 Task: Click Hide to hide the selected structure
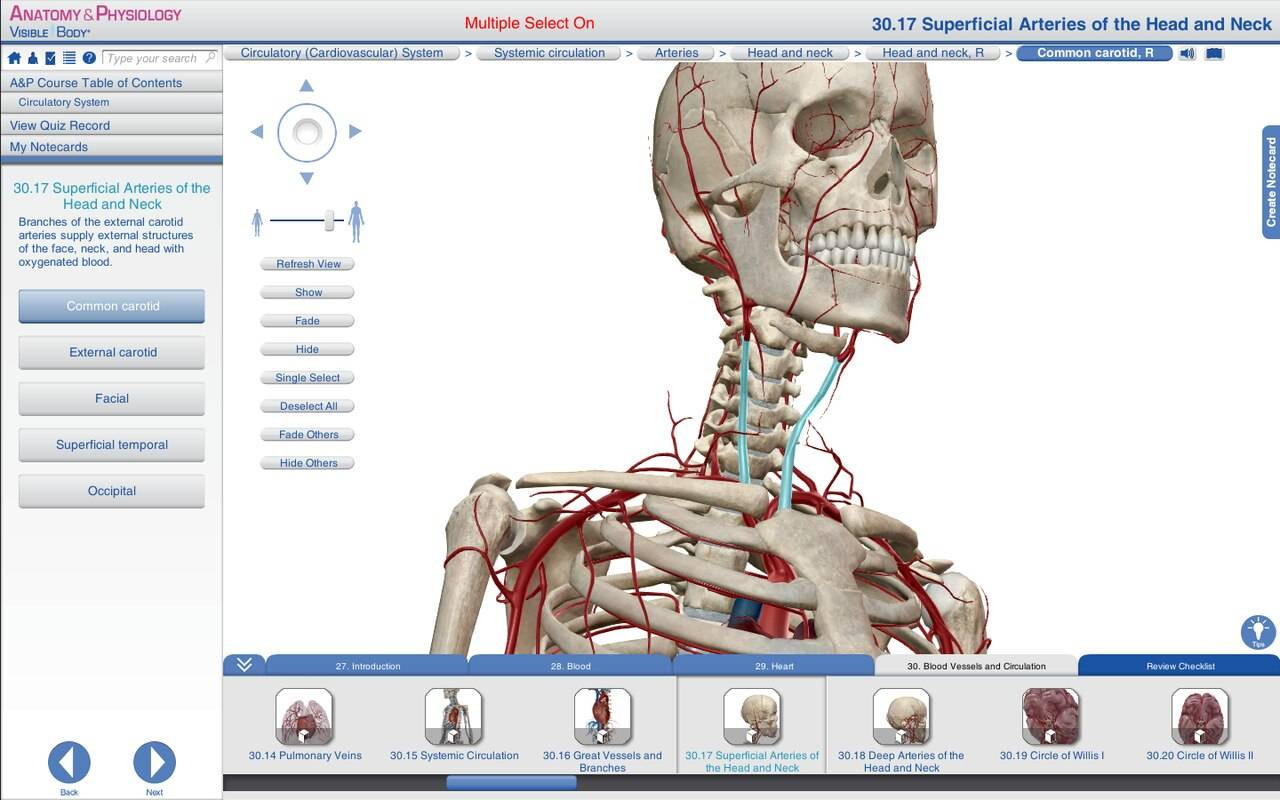point(307,350)
